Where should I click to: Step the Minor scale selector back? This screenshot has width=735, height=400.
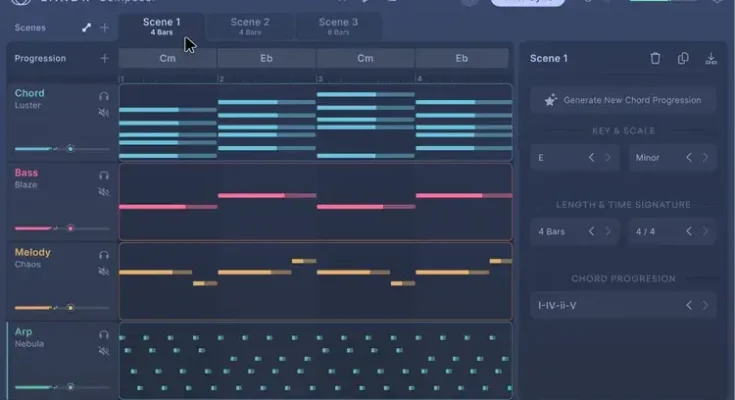click(x=688, y=157)
